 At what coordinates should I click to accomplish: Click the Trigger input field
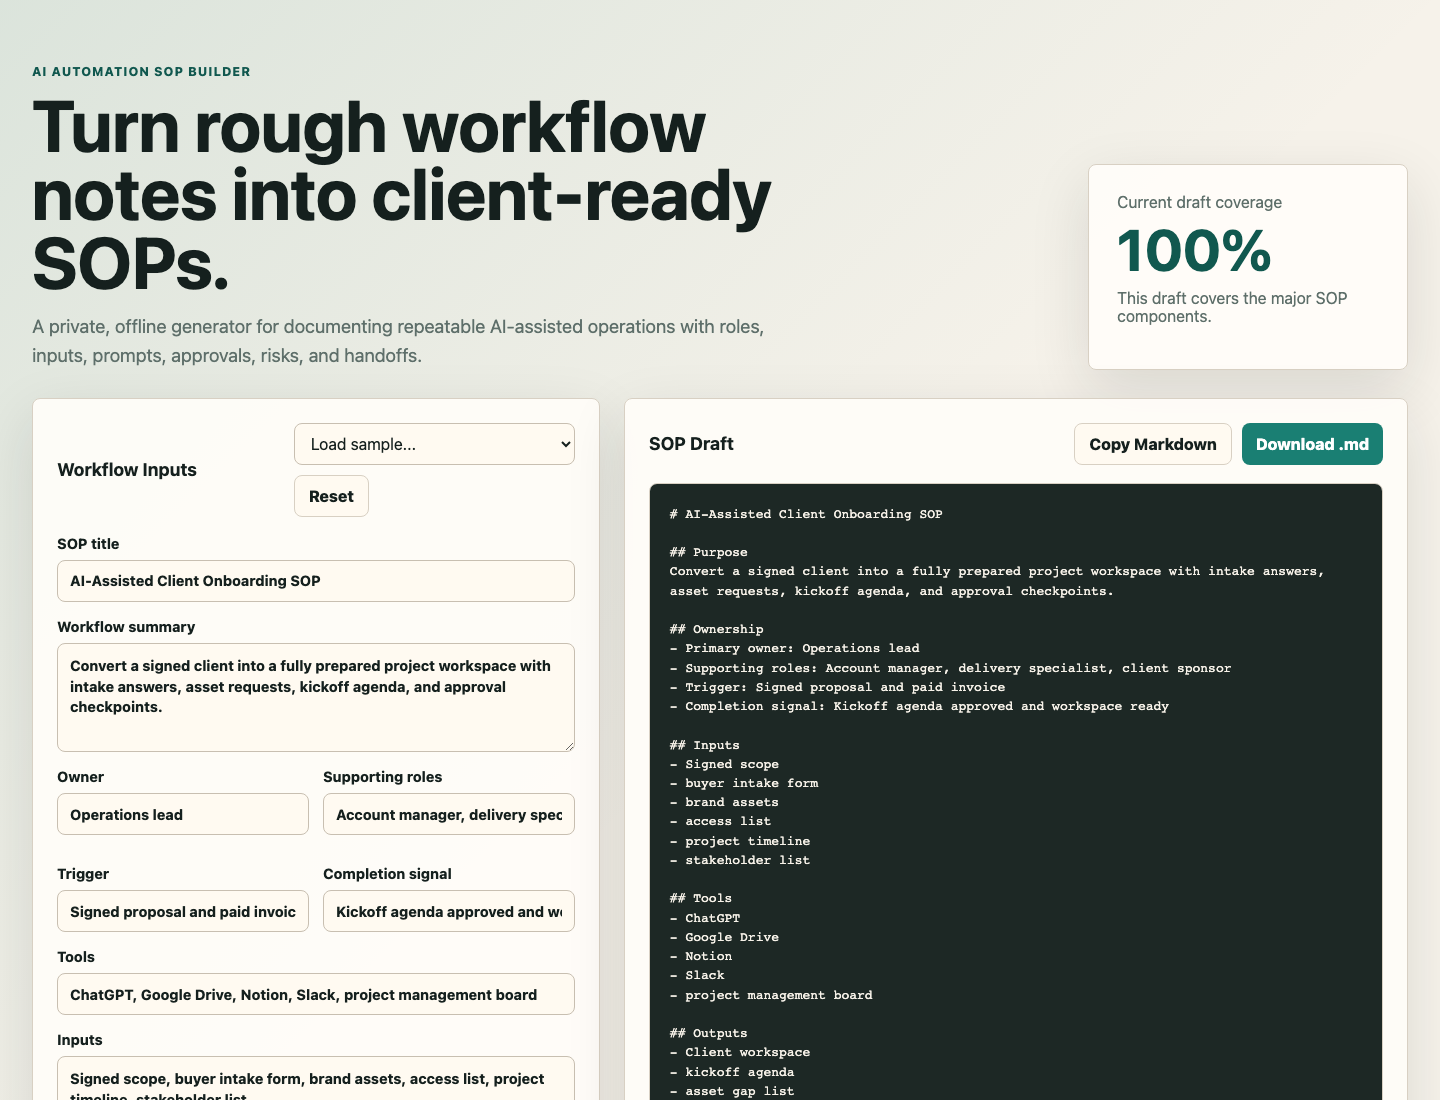(183, 911)
